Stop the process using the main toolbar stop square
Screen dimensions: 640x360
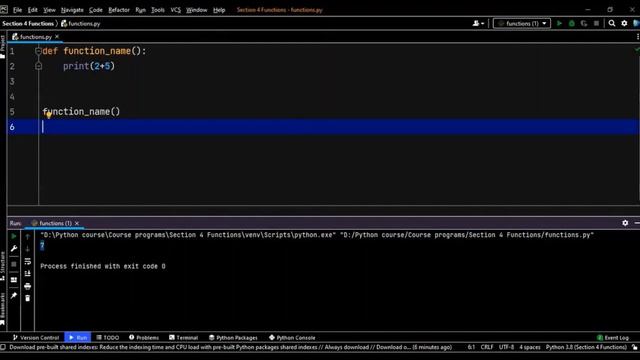click(596, 24)
